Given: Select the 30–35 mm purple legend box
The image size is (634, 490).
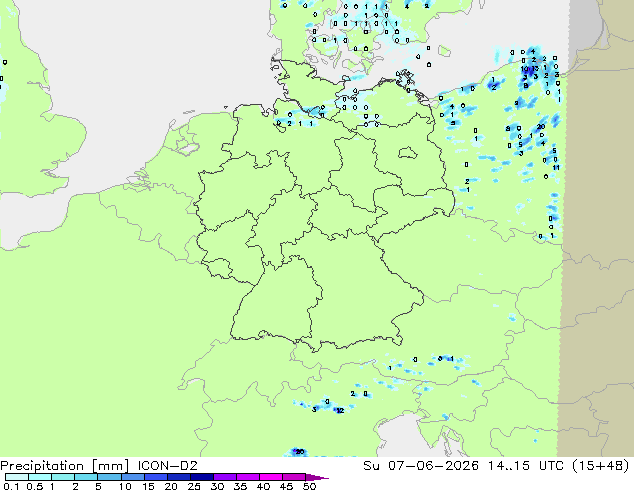Looking at the screenshot, I should tap(224, 477).
